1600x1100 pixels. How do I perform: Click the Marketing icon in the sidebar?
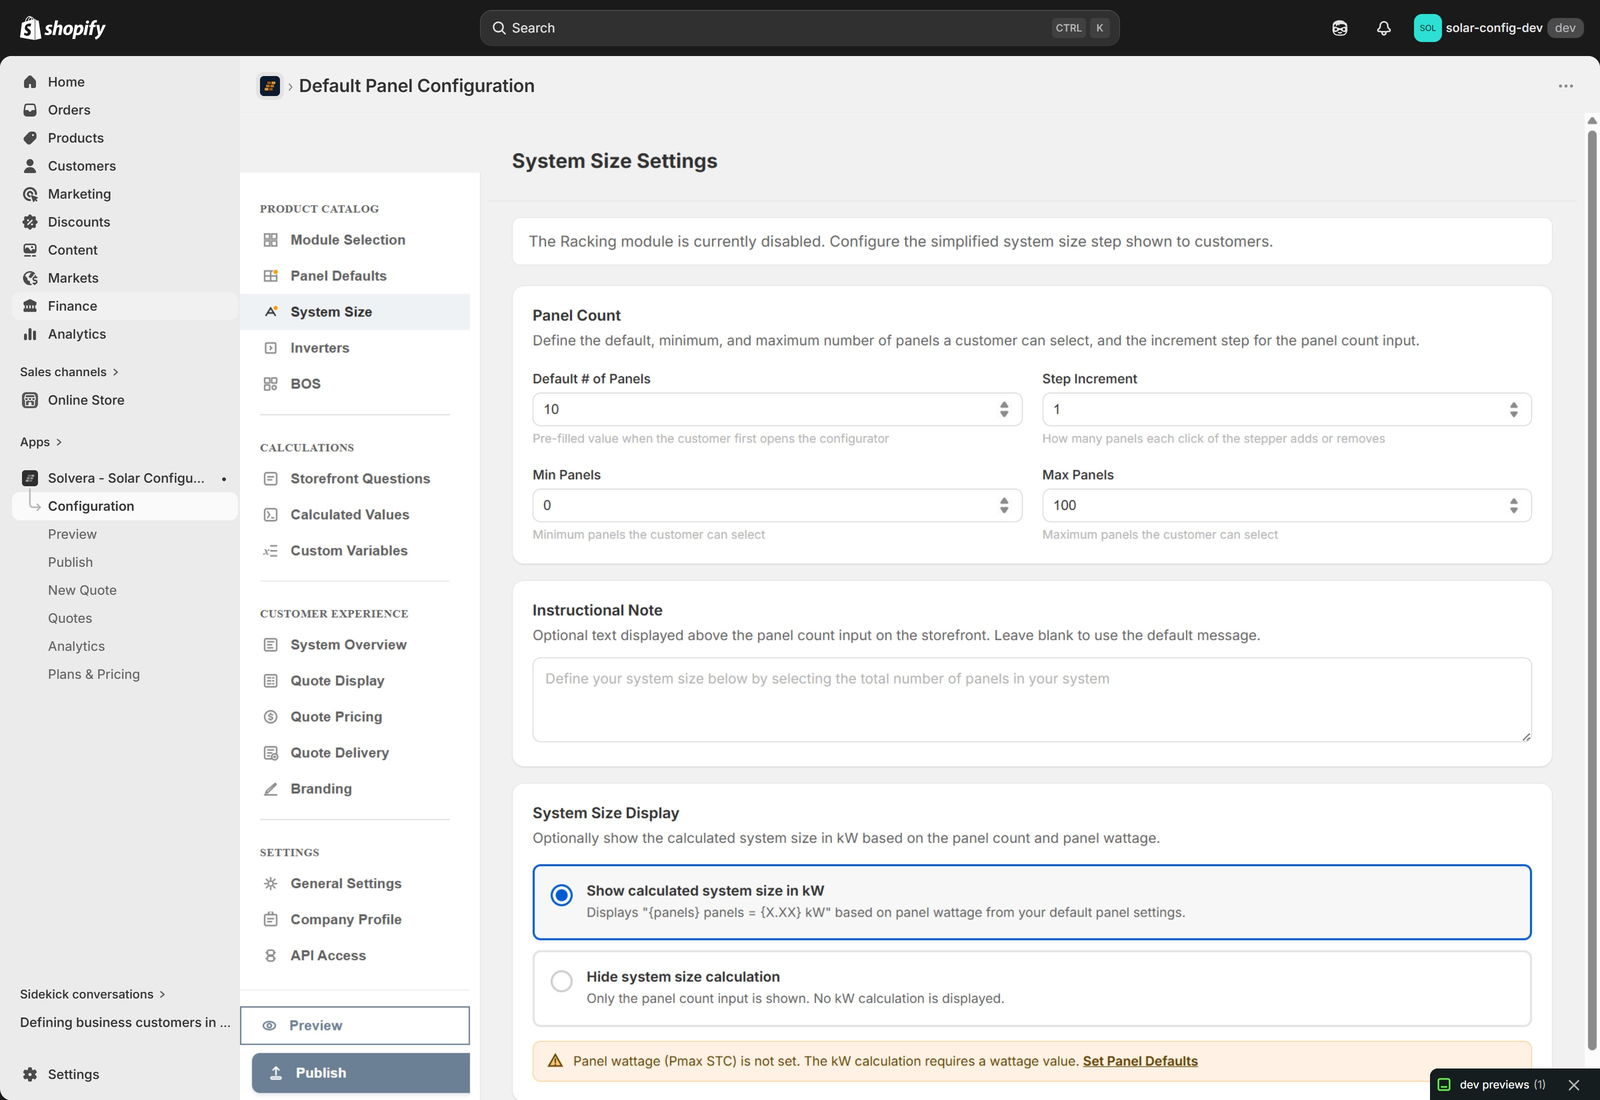(x=30, y=194)
